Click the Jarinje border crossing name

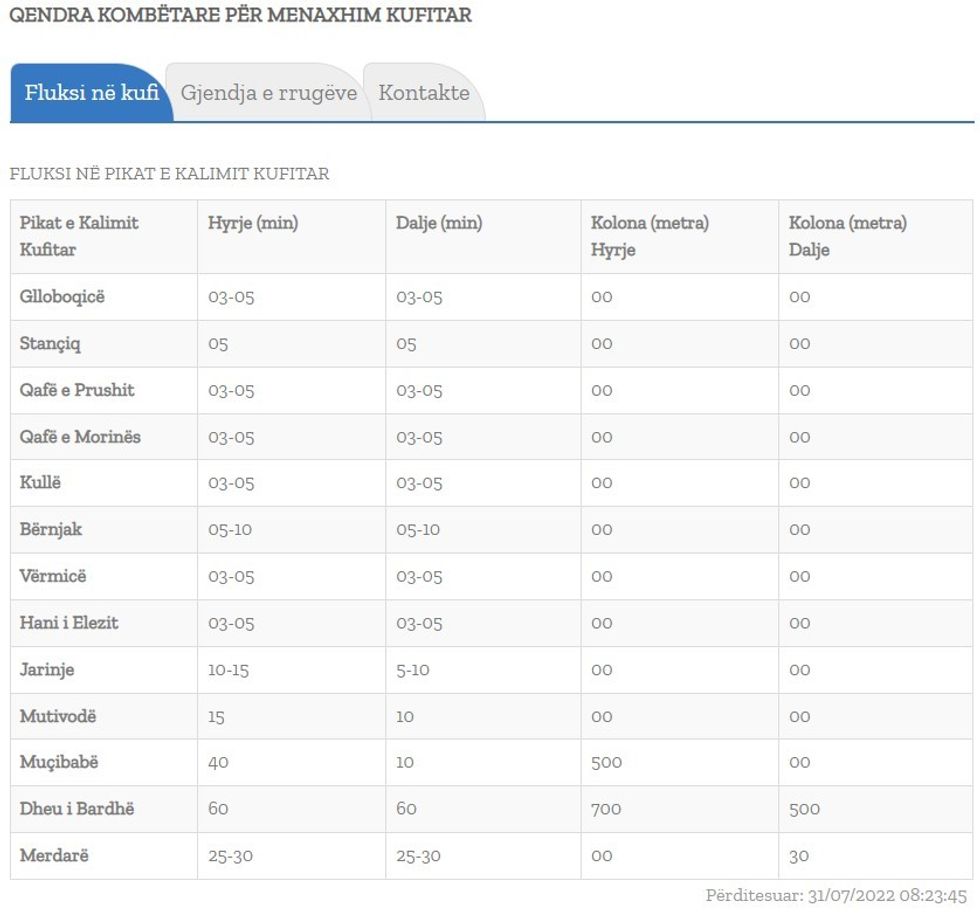pyautogui.click(x=47, y=669)
